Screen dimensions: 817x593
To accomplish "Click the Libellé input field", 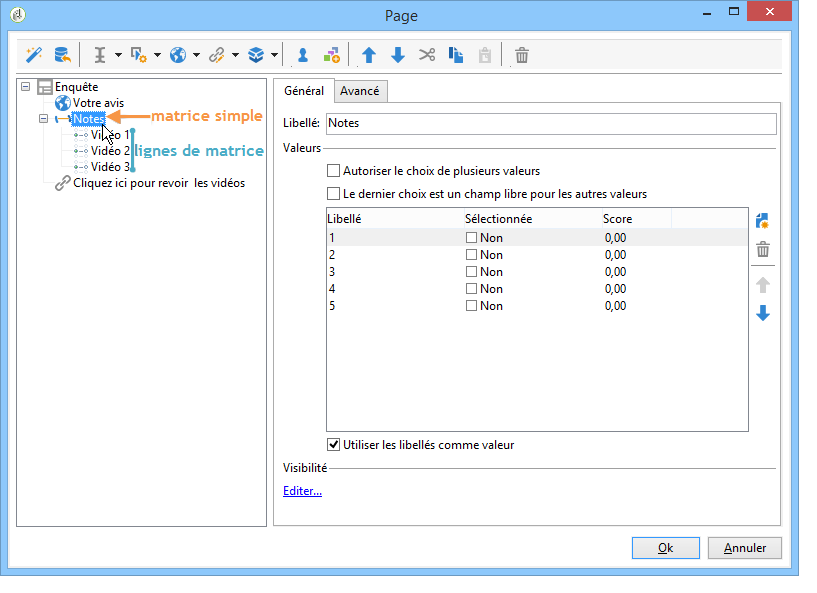I will (x=551, y=123).
